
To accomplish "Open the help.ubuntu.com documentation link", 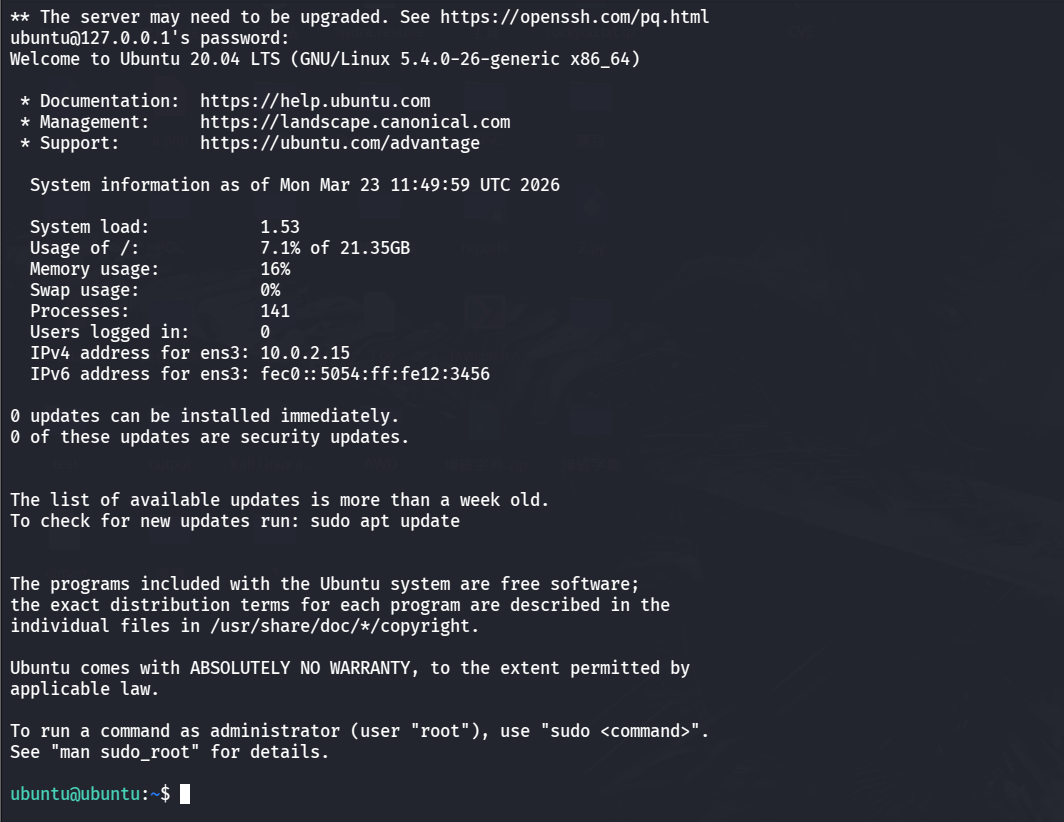I will 315,101.
